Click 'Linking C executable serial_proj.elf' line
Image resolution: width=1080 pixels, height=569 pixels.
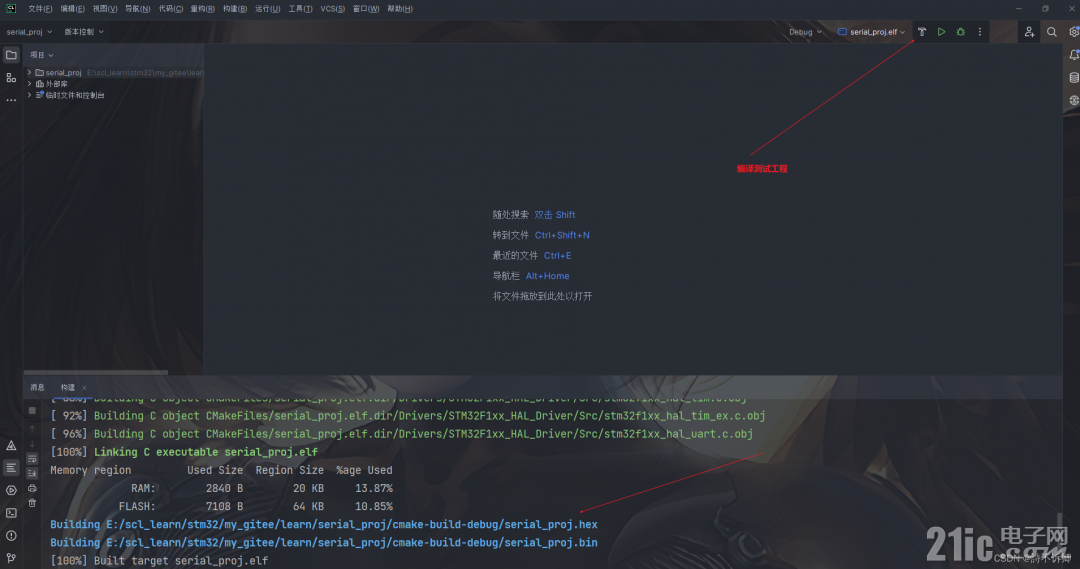(206, 452)
